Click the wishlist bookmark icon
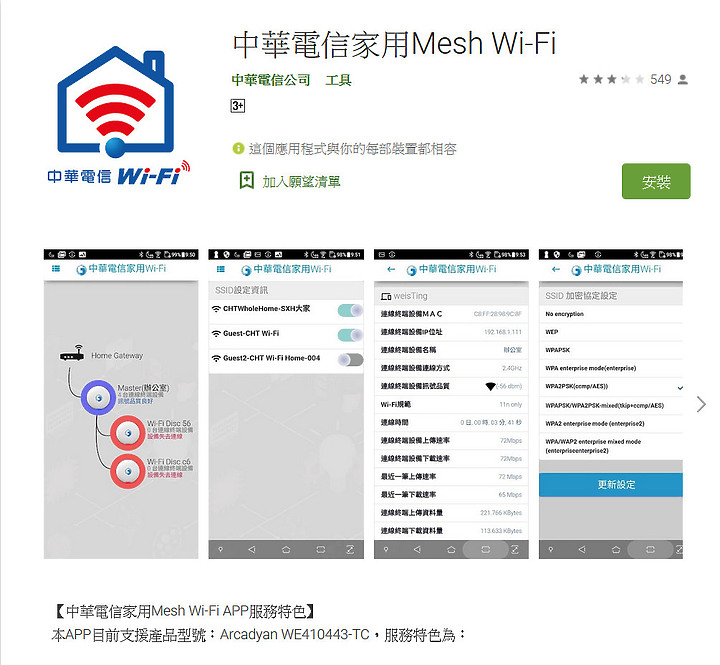This screenshot has width=720, height=665. tap(247, 180)
